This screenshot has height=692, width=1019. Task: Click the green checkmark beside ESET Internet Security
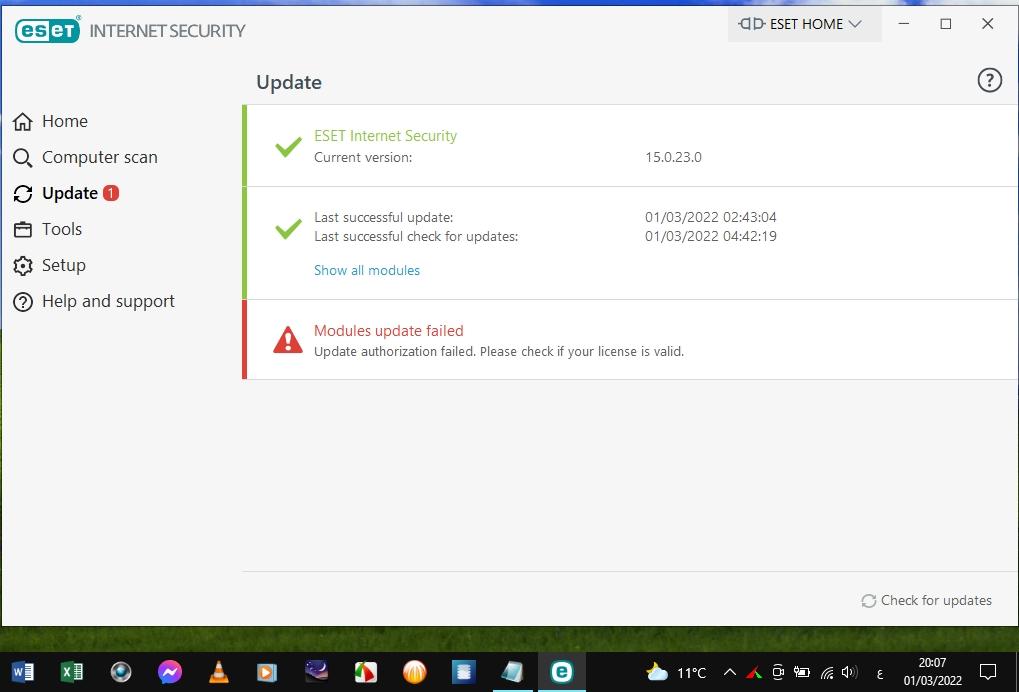288,146
